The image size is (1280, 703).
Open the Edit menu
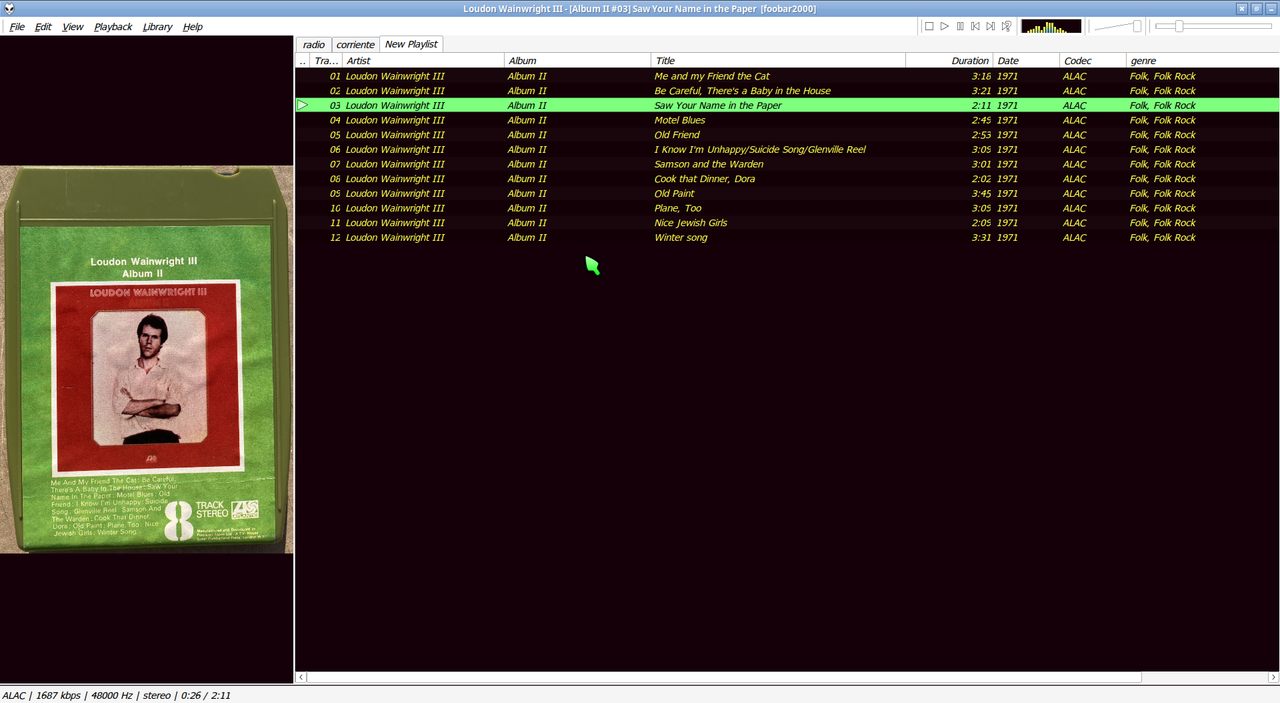pyautogui.click(x=43, y=27)
